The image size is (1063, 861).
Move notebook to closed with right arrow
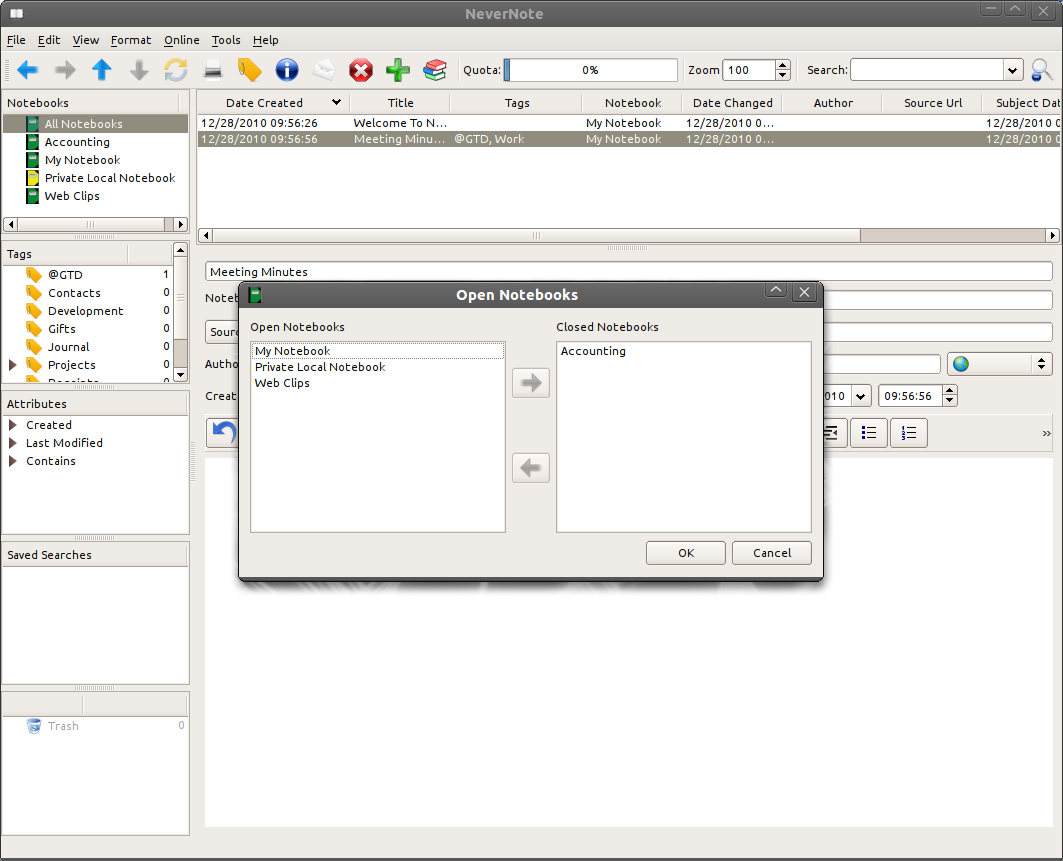531,383
